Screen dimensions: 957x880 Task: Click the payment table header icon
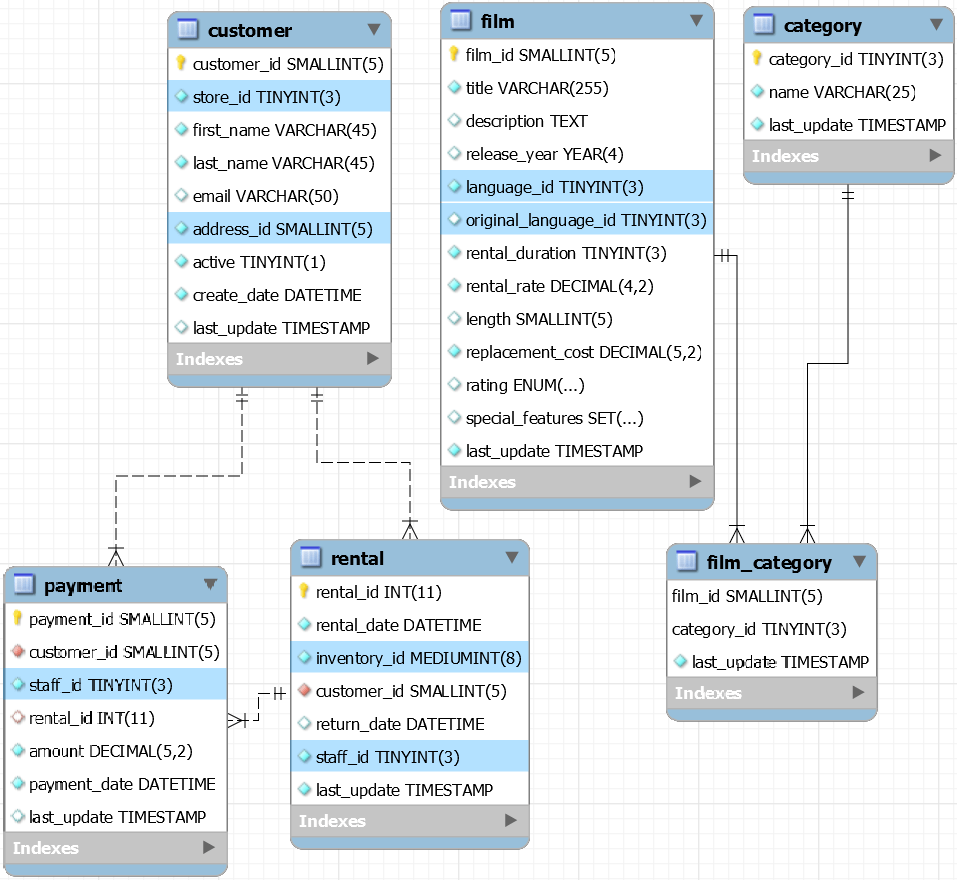24,584
